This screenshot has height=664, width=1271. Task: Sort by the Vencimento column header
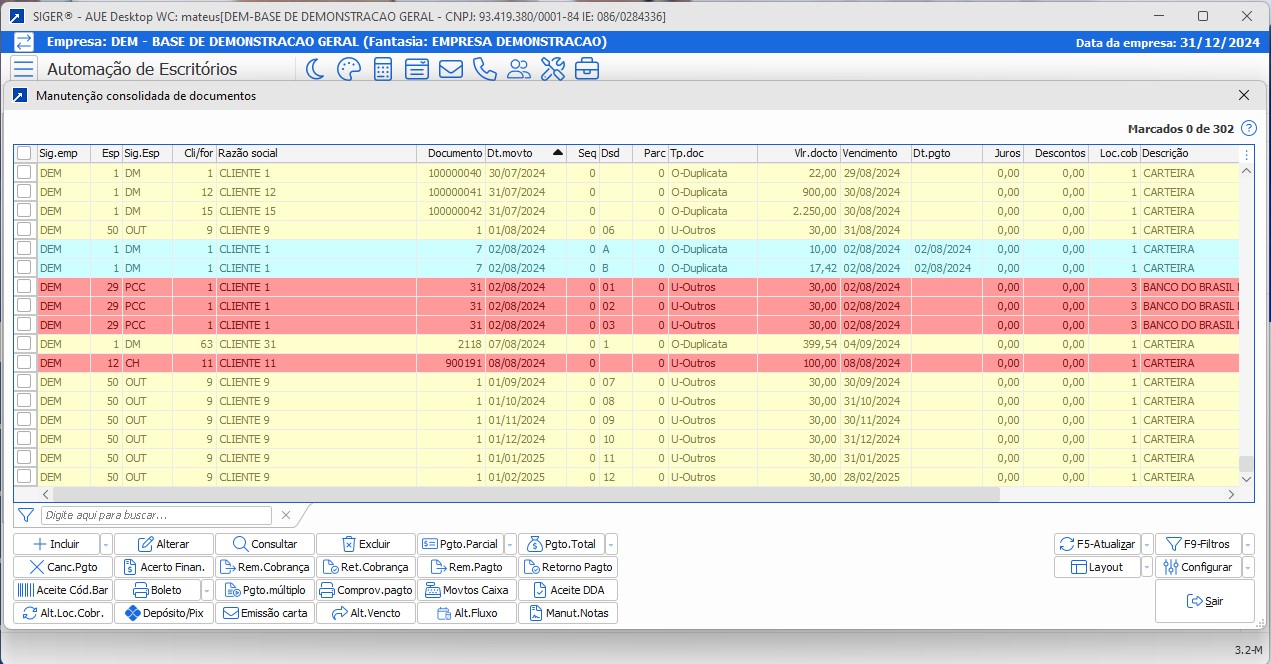click(870, 154)
